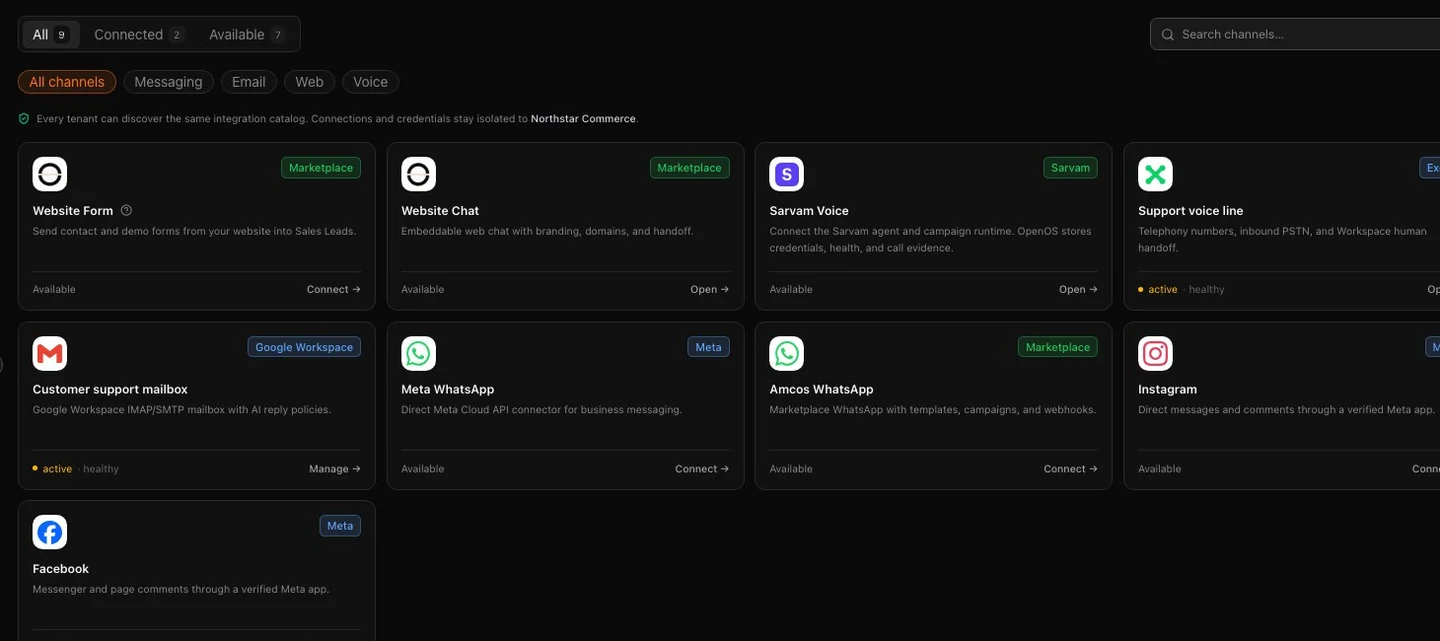
Task: Click the Website Chat logo icon
Action: click(419, 174)
